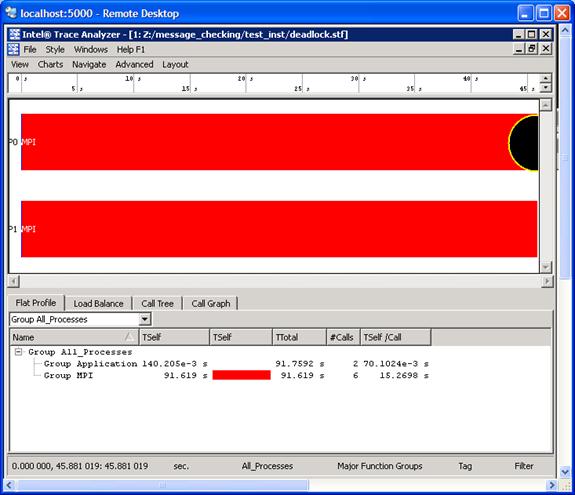Open the Layout menu
Screen dimensions: 575x495
[x=175, y=65]
